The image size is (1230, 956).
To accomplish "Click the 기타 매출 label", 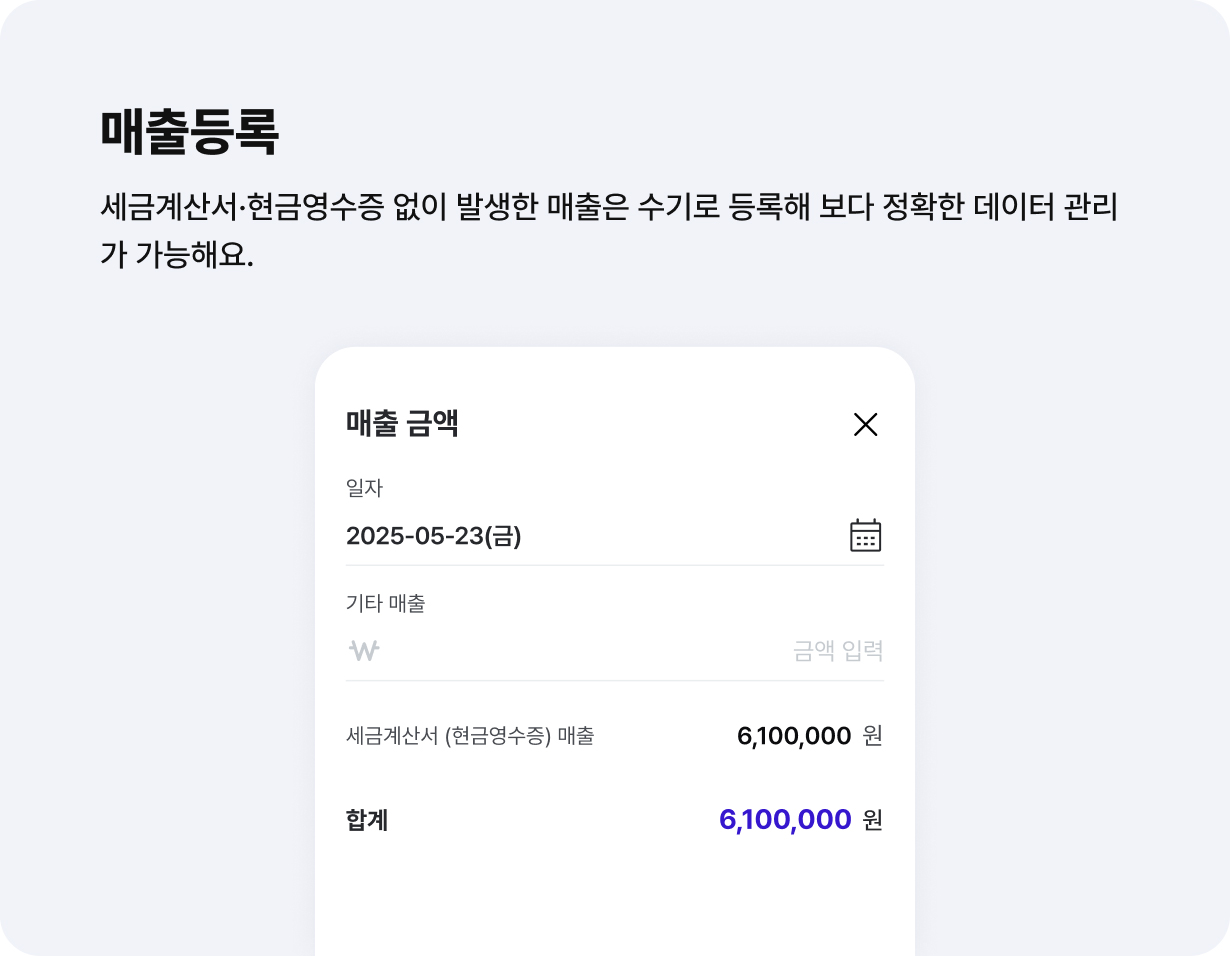I will [385, 603].
